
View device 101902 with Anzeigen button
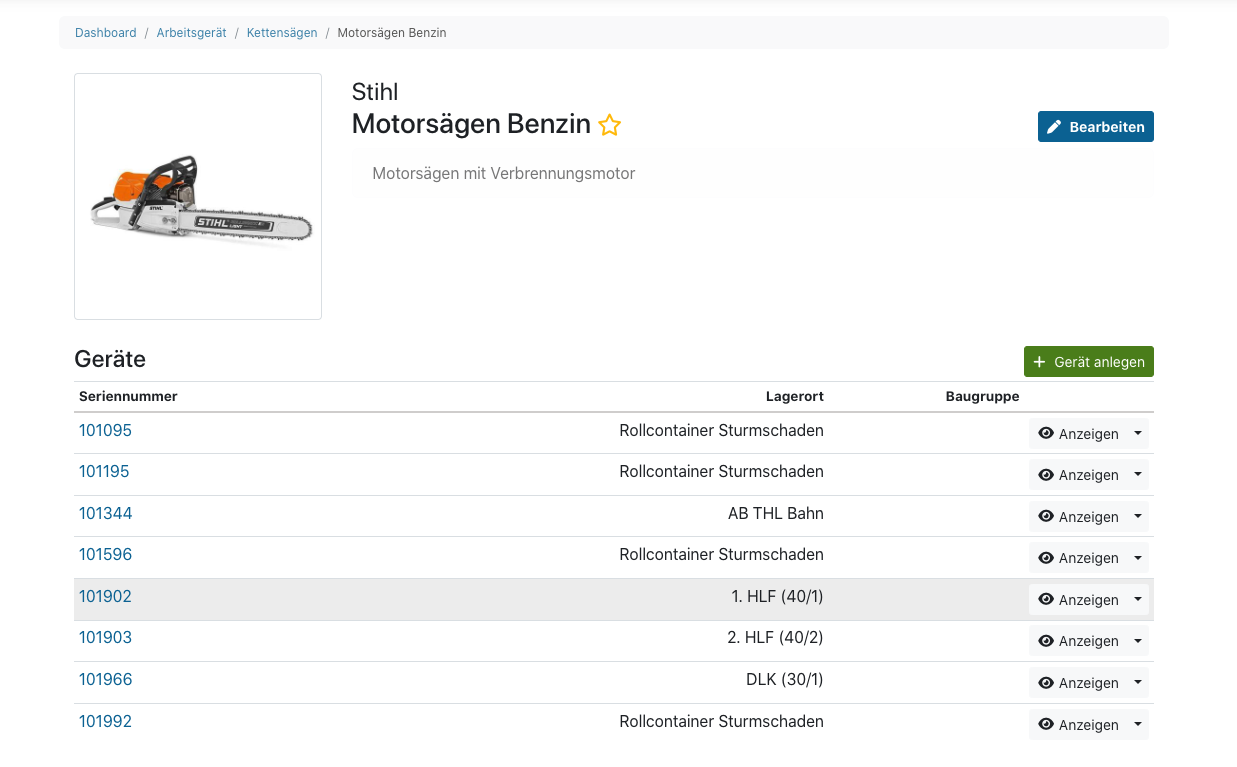tap(1078, 600)
